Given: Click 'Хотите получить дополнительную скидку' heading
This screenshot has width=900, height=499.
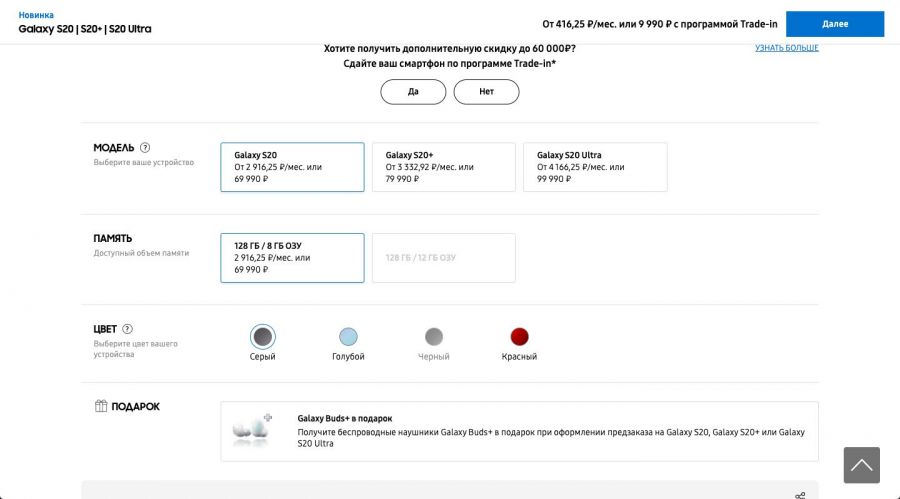Looking at the screenshot, I should pyautogui.click(x=450, y=49).
